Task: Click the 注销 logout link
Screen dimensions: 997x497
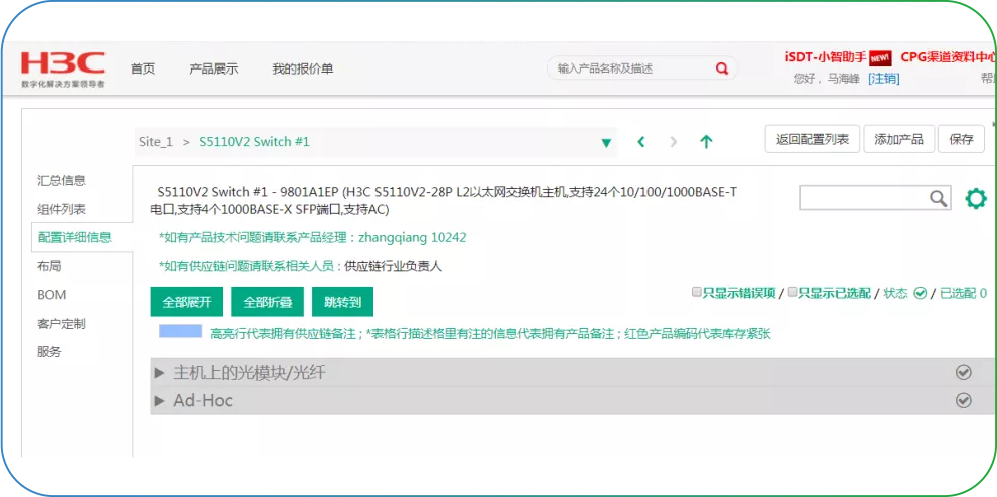Action: click(884, 79)
